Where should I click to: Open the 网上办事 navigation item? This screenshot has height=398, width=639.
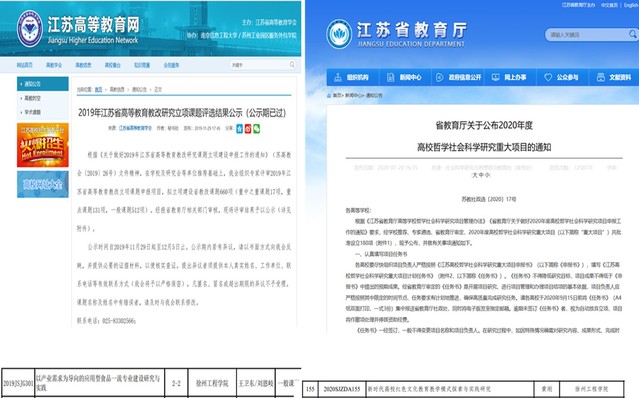click(509, 77)
